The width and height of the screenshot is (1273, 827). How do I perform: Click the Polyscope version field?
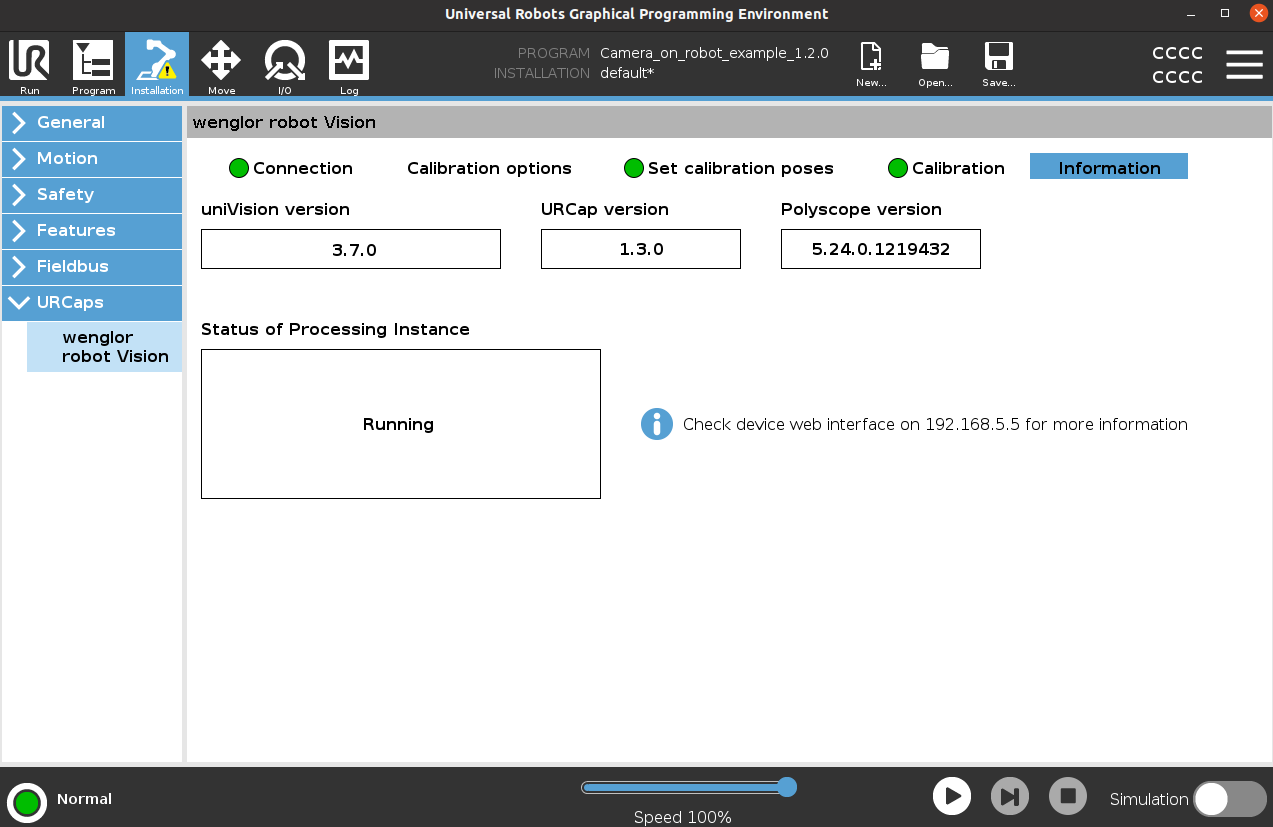pyautogui.click(x=881, y=249)
